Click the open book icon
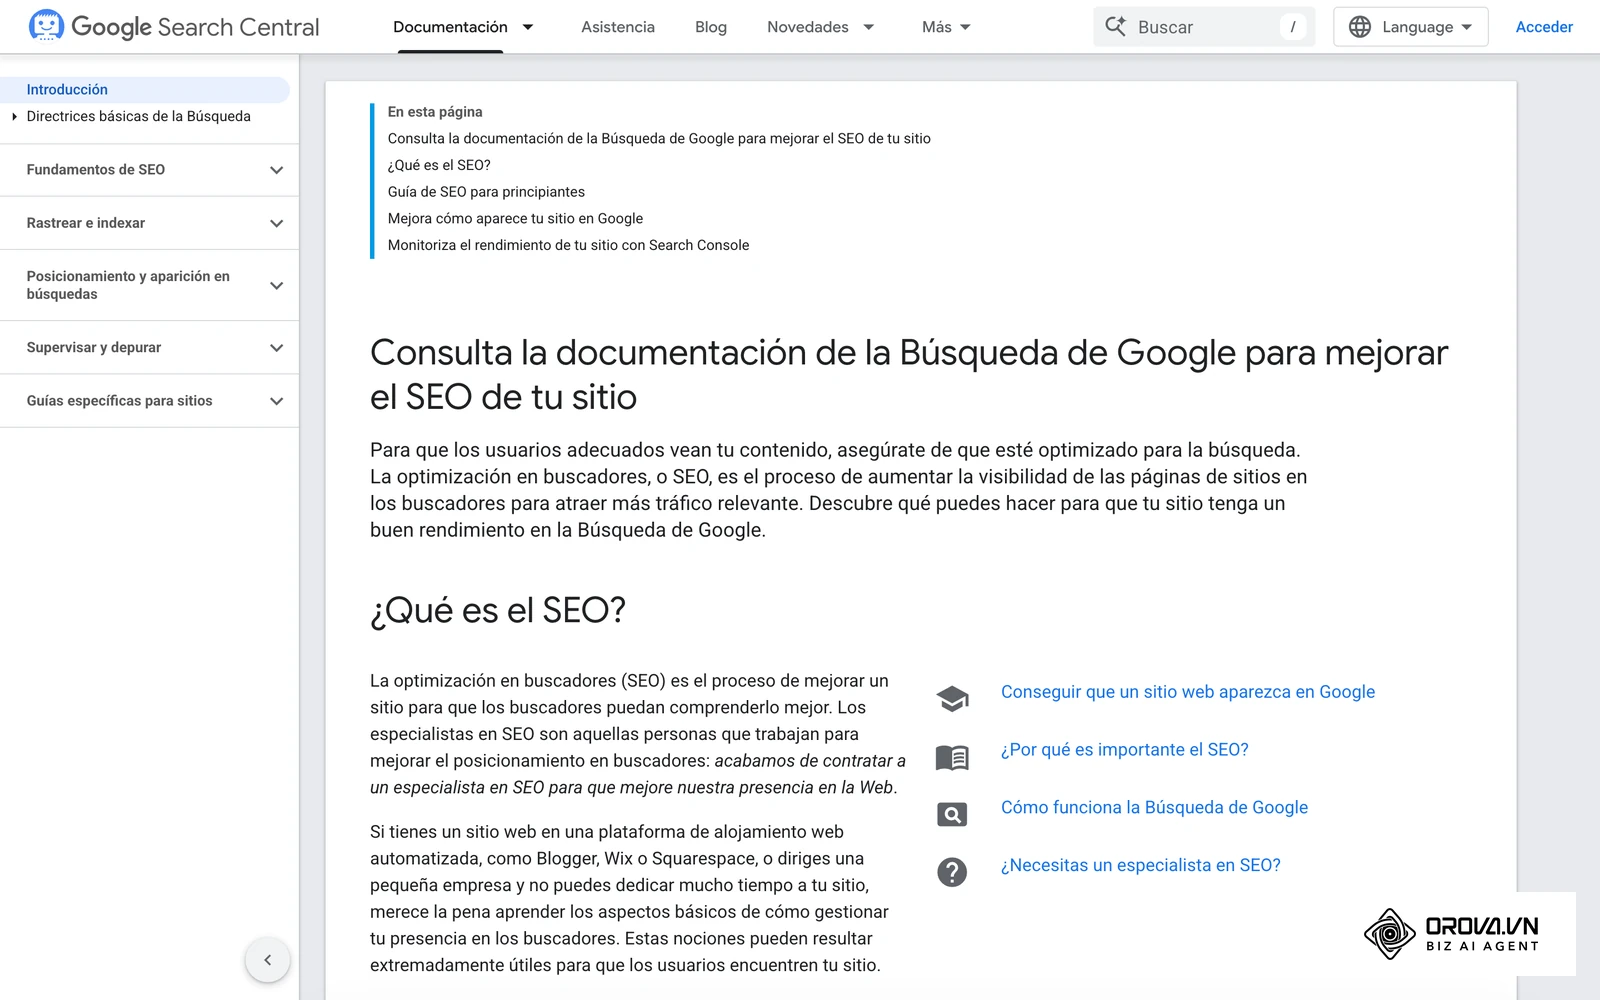 (x=952, y=758)
